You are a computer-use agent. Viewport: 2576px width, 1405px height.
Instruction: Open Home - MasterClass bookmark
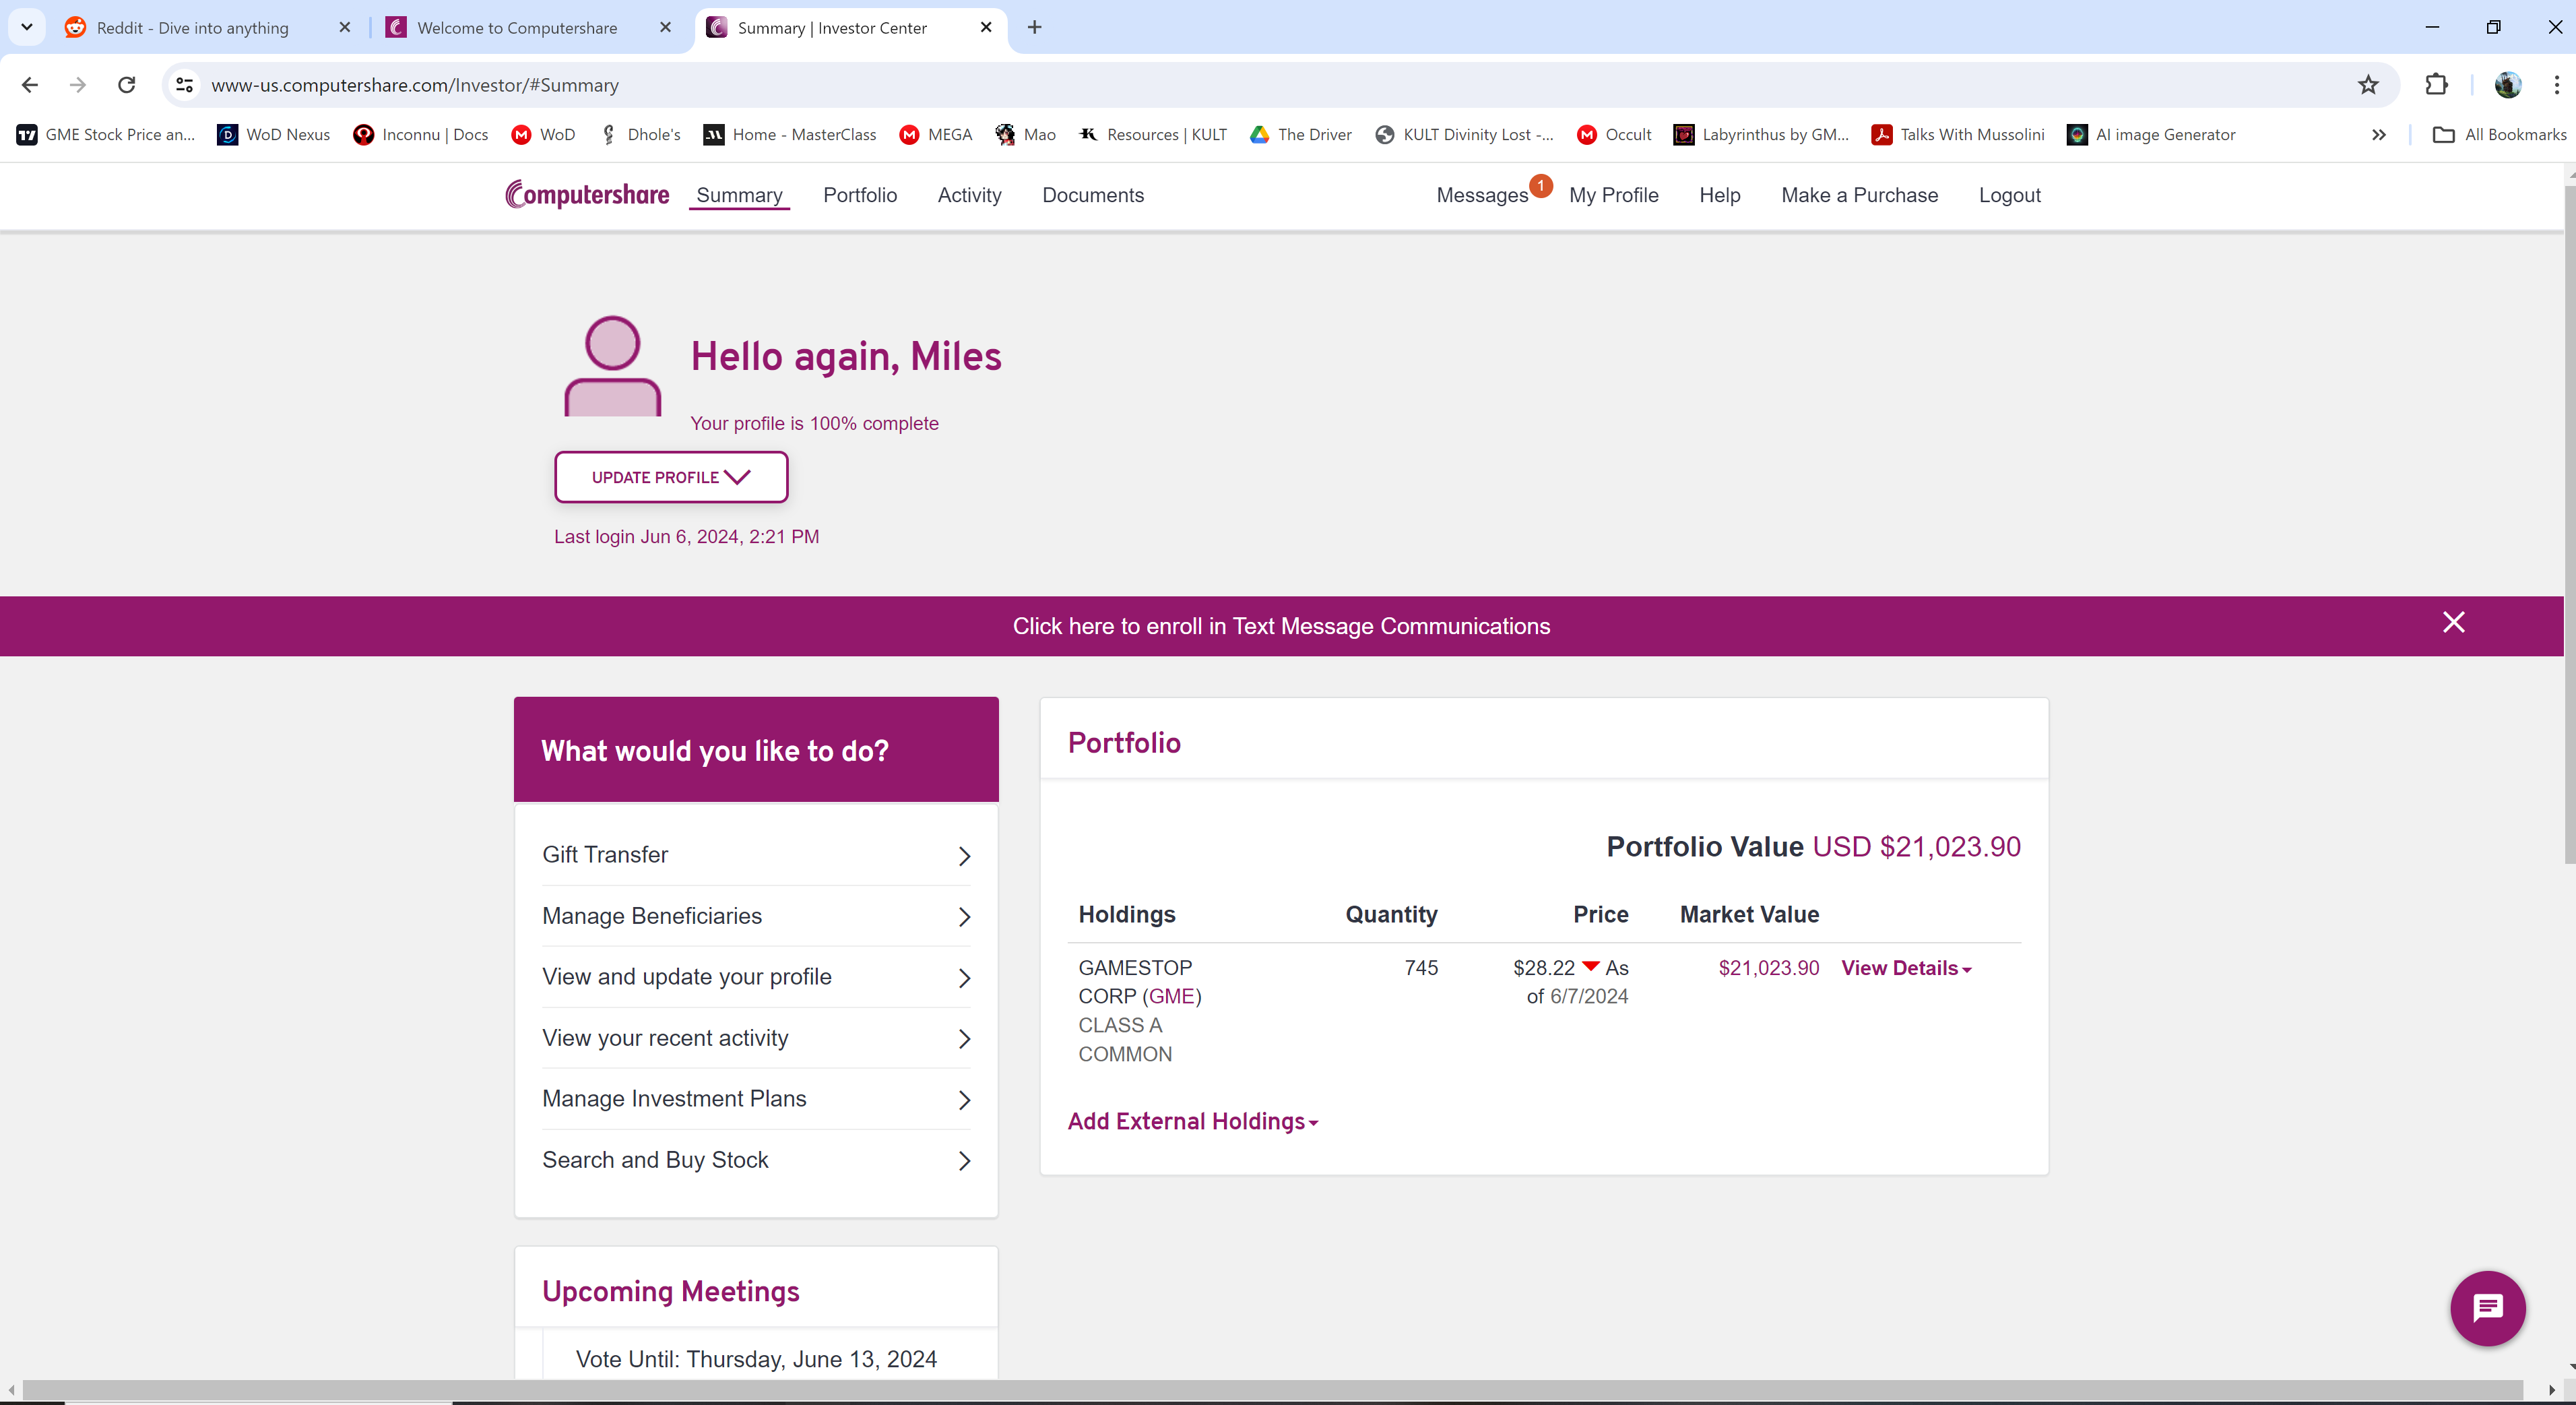[790, 134]
